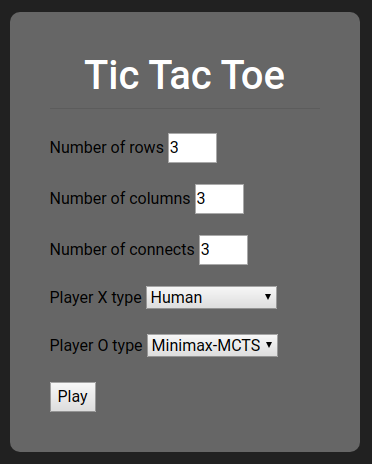Open the Player O type dropdown
Image resolution: width=372 pixels, height=464 pixels.
212,345
